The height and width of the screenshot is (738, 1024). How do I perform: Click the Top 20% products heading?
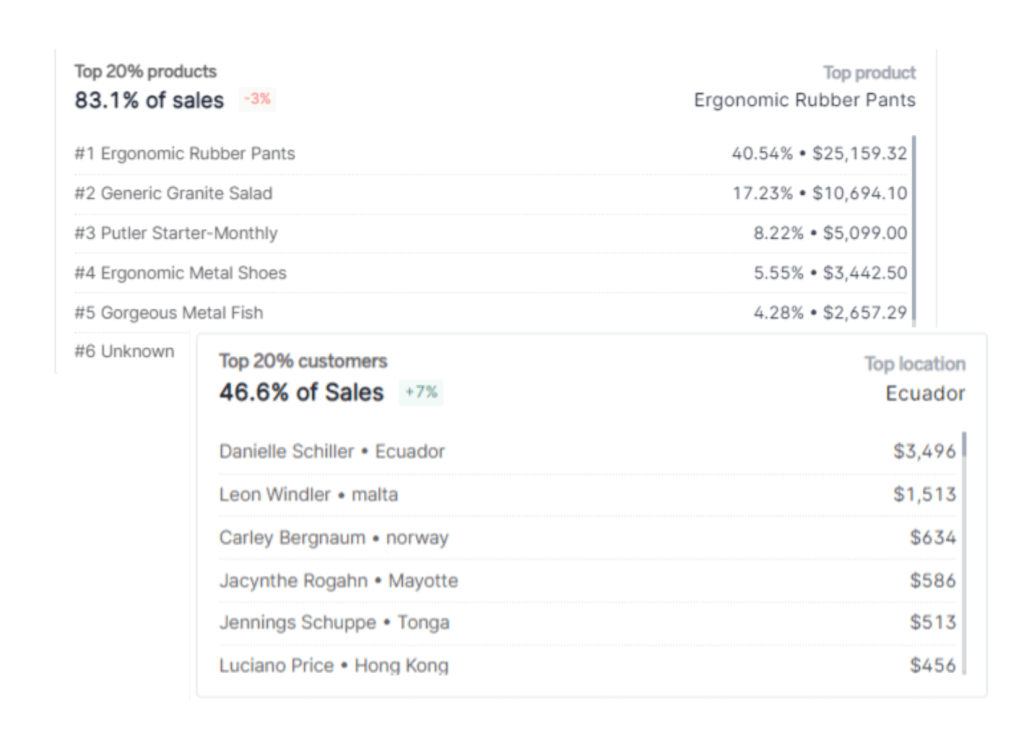click(x=145, y=72)
